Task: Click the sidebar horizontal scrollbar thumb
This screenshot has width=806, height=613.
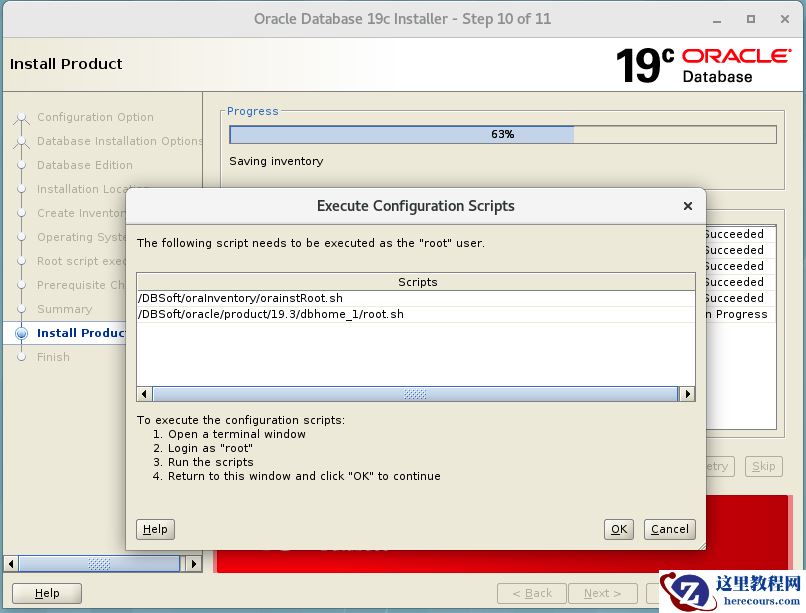Action: pos(99,564)
